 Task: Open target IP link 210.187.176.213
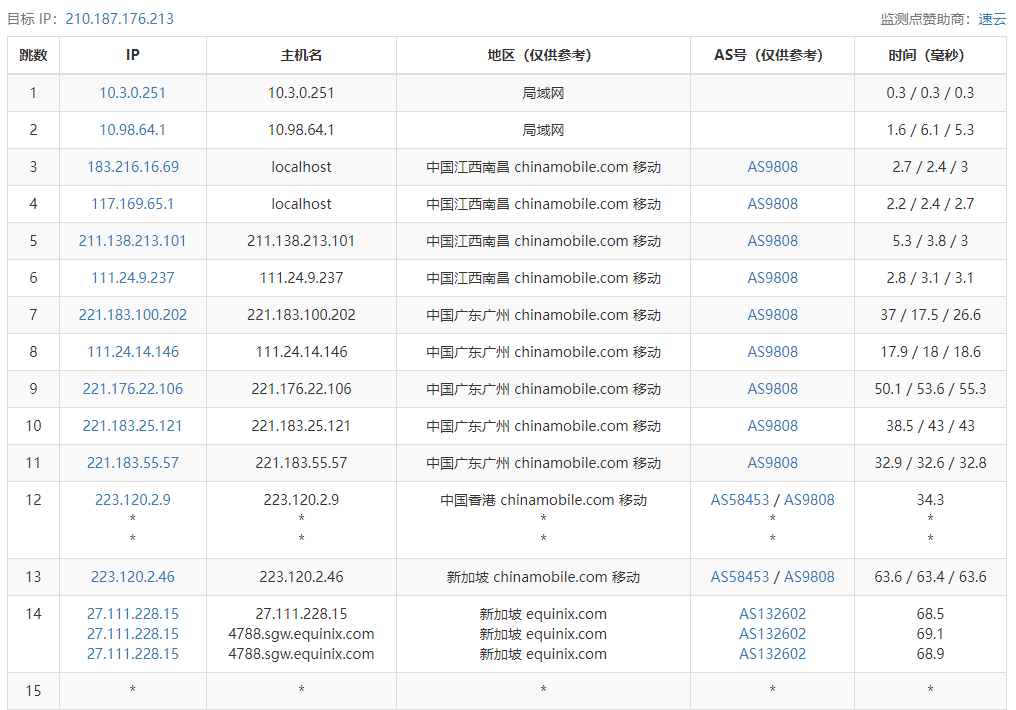point(119,19)
